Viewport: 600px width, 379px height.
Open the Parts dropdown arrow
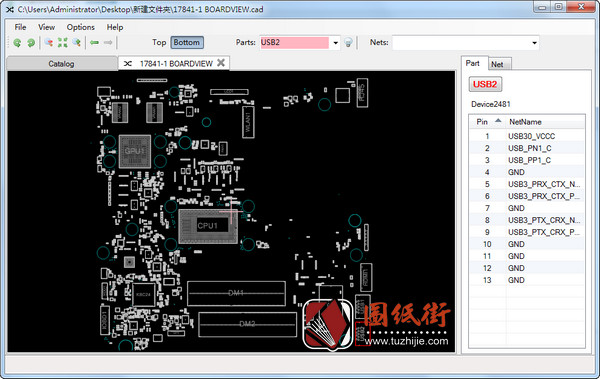(335, 43)
